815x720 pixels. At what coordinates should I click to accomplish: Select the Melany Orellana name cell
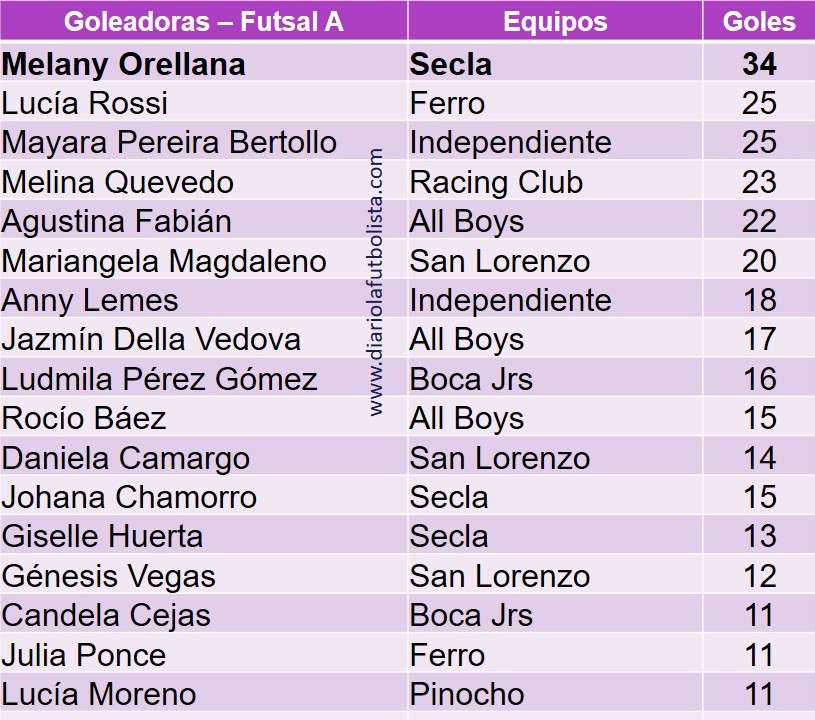124,64
